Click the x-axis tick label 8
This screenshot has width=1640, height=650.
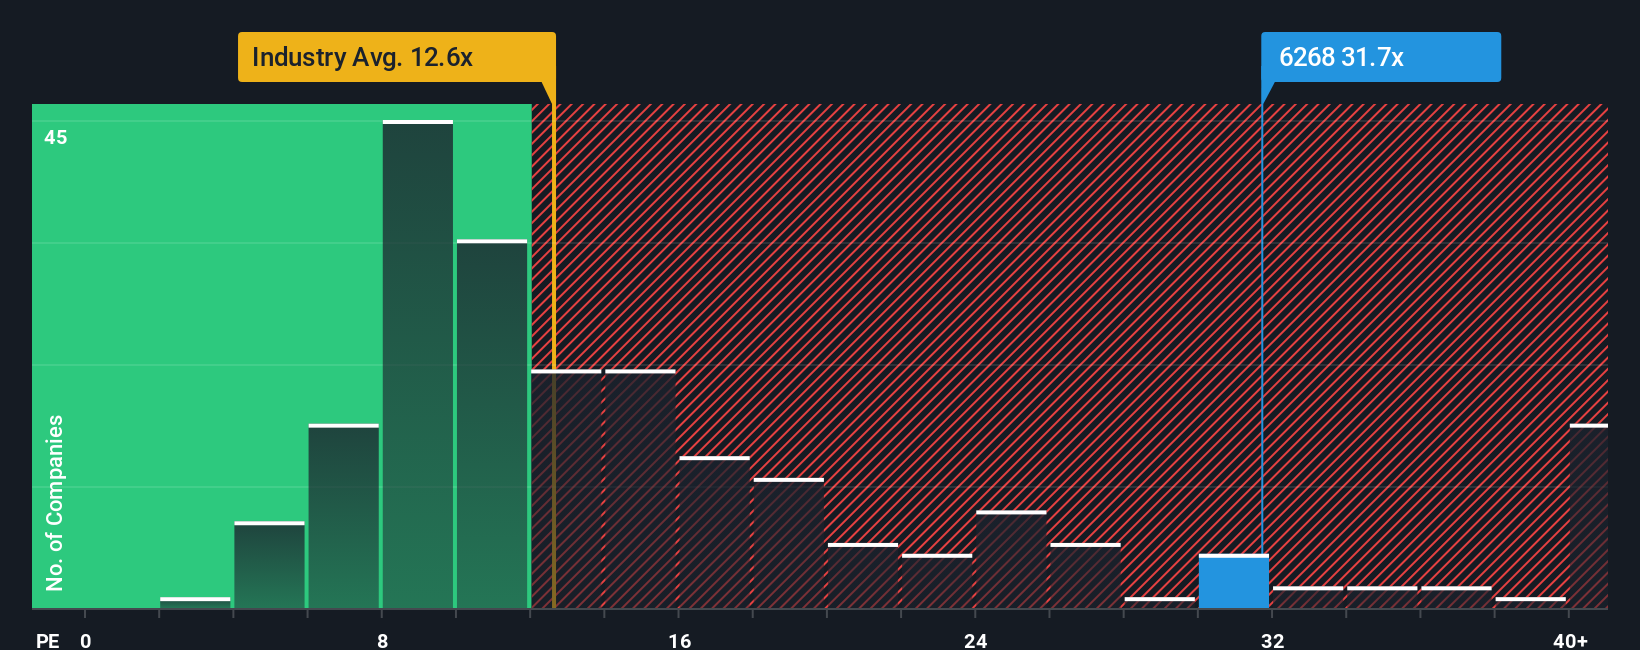pyautogui.click(x=383, y=640)
